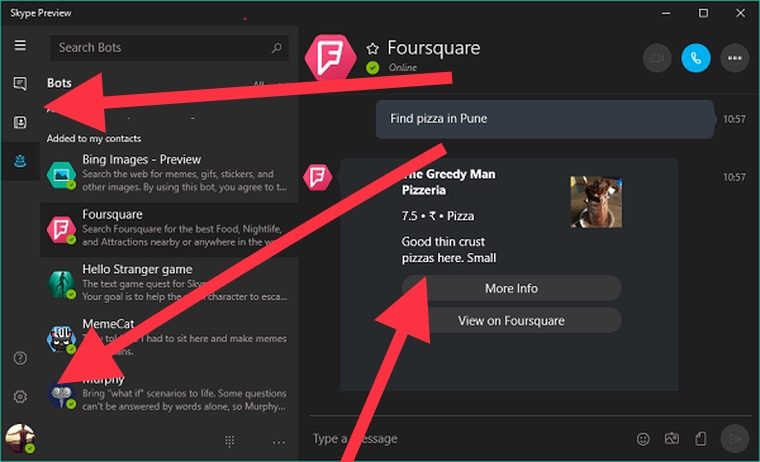Maximize the Skype Preview window

pos(703,13)
